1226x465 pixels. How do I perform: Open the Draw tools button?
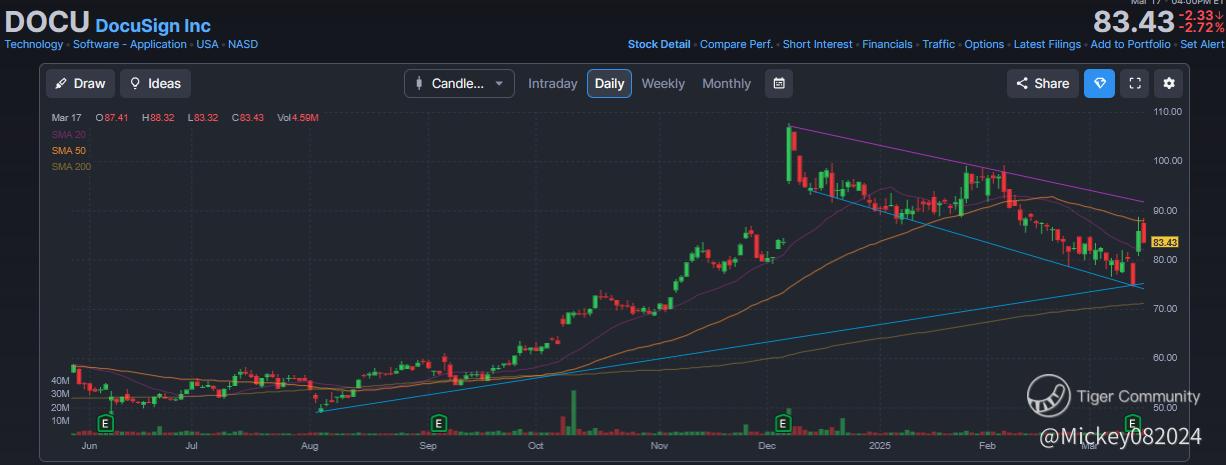[x=81, y=83]
